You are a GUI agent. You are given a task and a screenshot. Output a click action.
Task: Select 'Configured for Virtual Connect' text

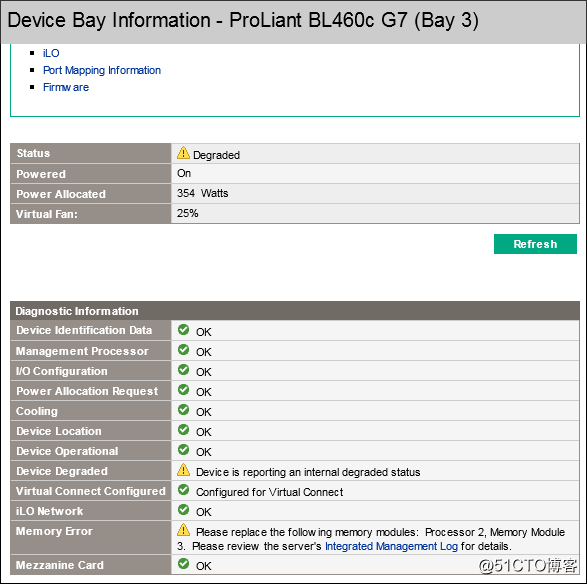click(270, 492)
